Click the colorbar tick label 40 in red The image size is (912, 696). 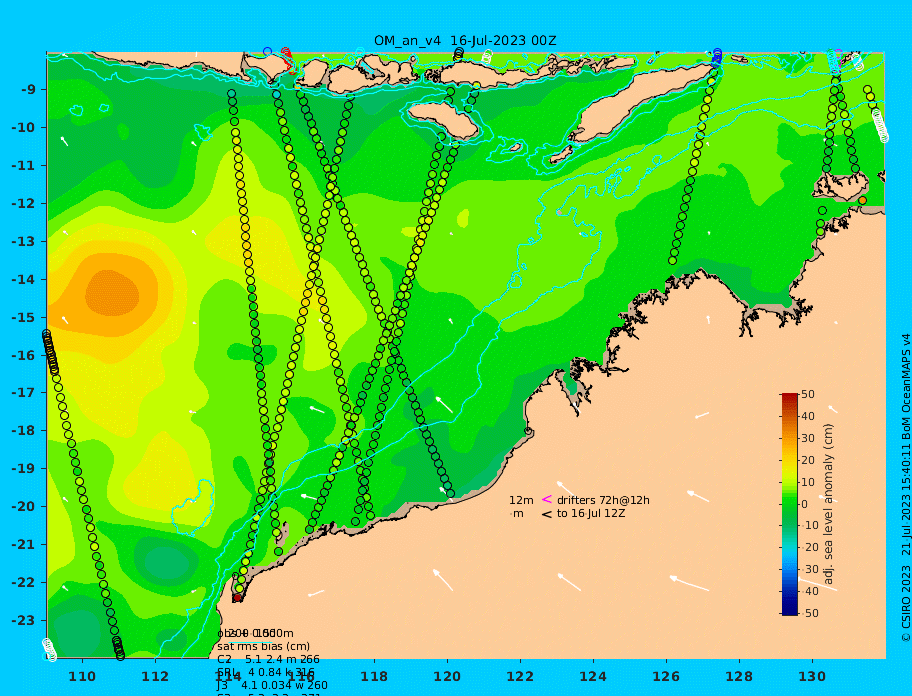coord(808,416)
